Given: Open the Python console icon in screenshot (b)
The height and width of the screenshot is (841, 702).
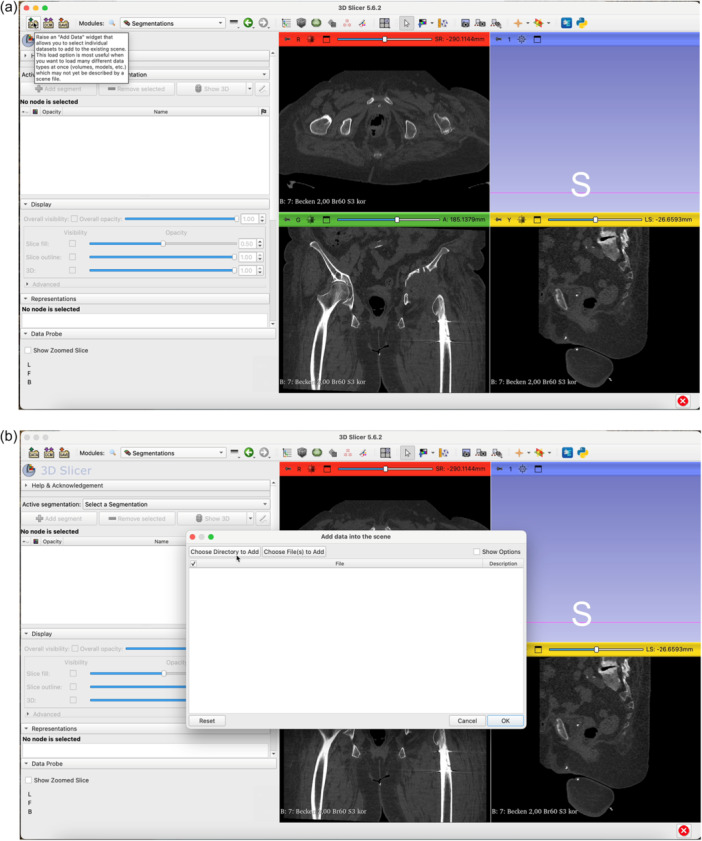Looking at the screenshot, I should pos(582,453).
